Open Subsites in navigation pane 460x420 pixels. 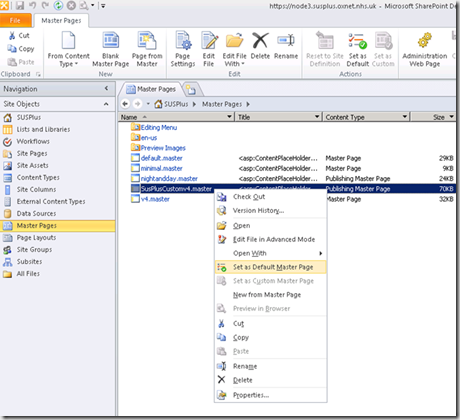coord(29,262)
